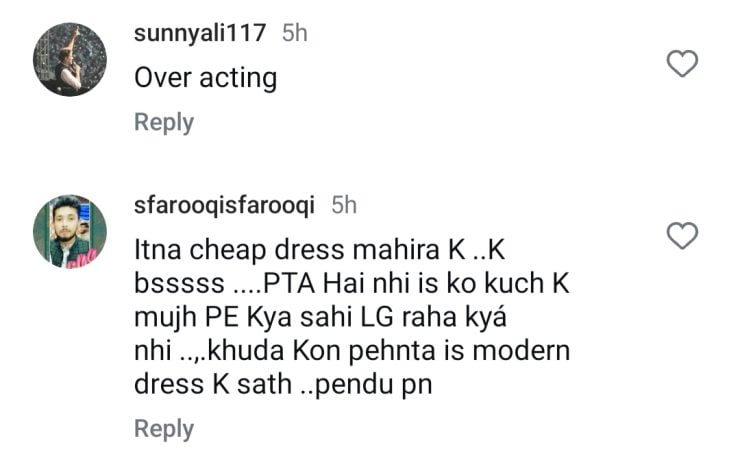740x454 pixels.
Task: Click the line starting with "bsssss ....PTA Hai"
Action: tap(351, 283)
